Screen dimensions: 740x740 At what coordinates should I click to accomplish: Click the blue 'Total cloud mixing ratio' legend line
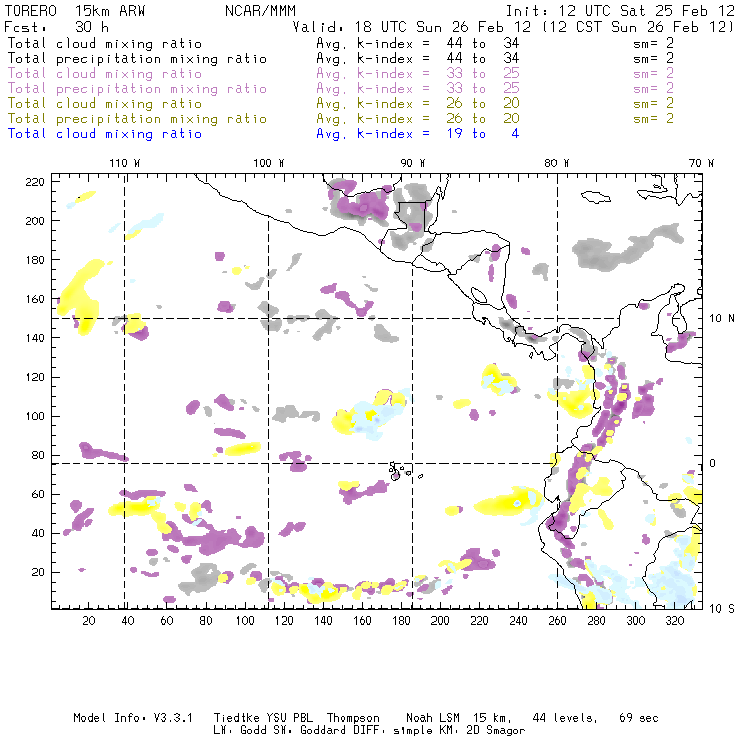click(x=105, y=134)
